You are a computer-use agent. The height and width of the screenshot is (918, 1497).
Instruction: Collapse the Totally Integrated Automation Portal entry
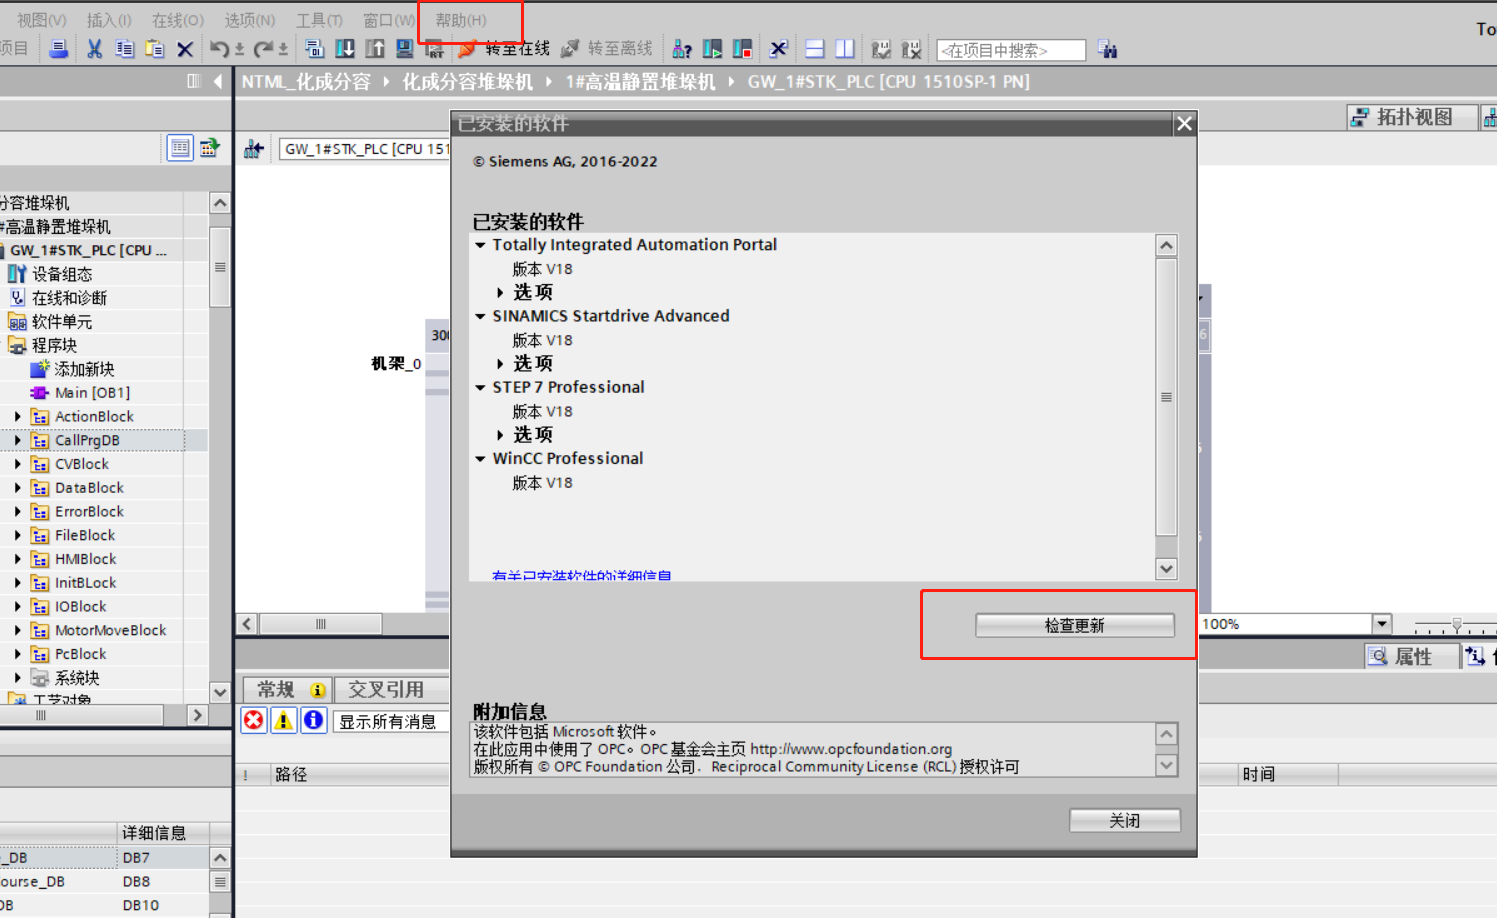coord(481,245)
